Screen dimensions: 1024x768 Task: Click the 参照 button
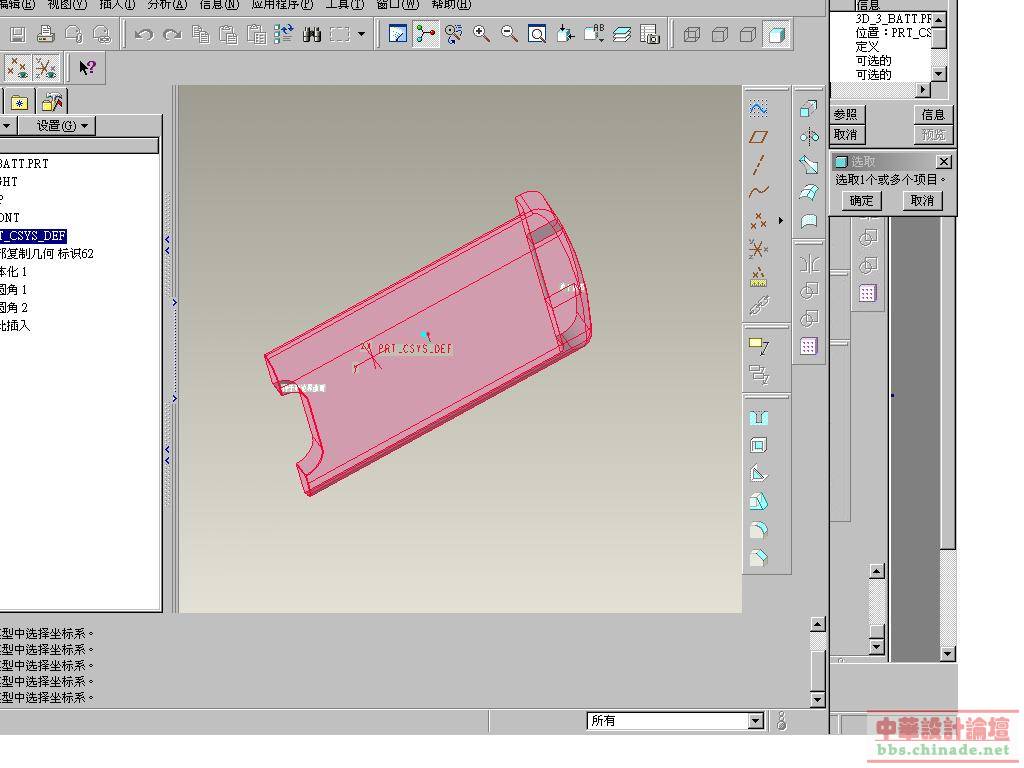tap(846, 115)
